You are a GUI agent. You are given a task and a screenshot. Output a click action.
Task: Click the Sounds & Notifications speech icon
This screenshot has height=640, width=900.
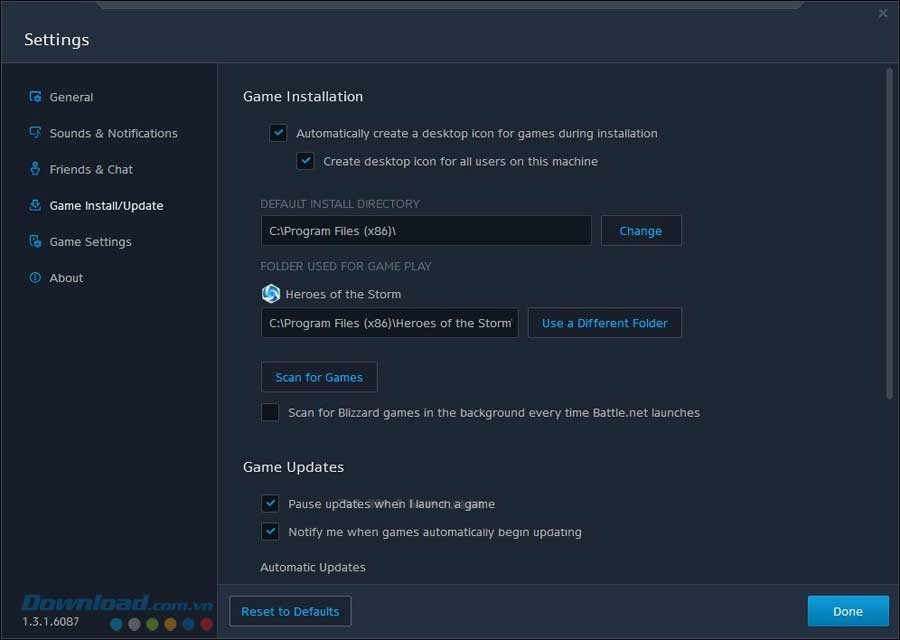pos(36,133)
